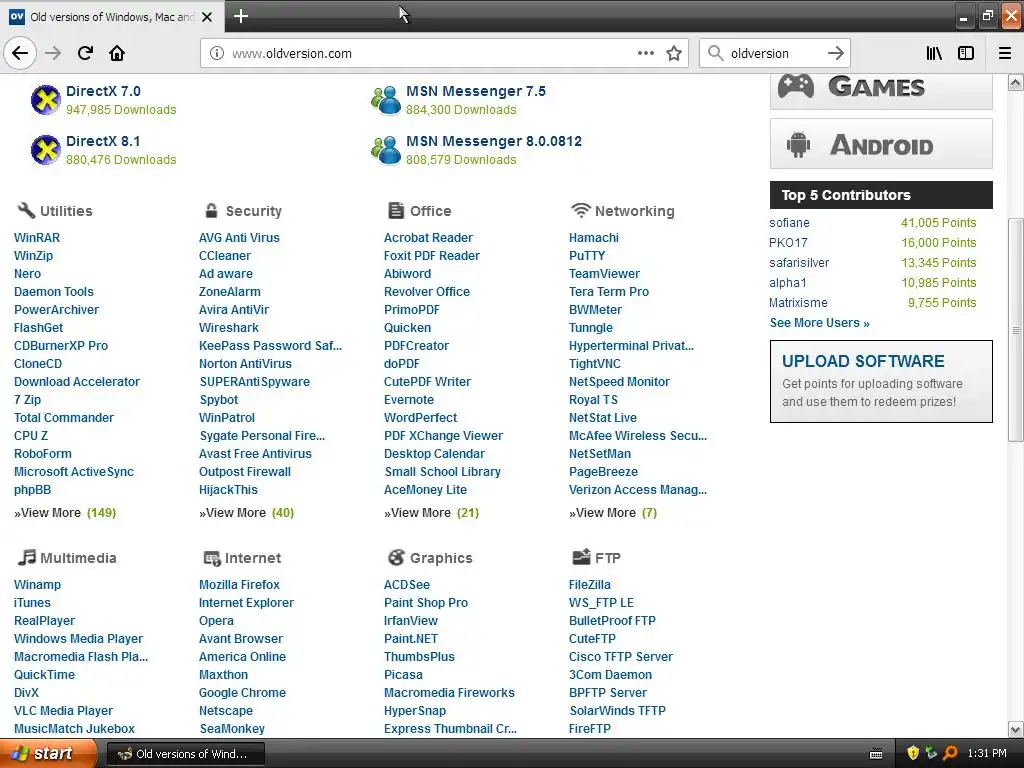This screenshot has height=768, width=1024.
Task: Click the Upload Software box
Action: pyautogui.click(x=881, y=381)
